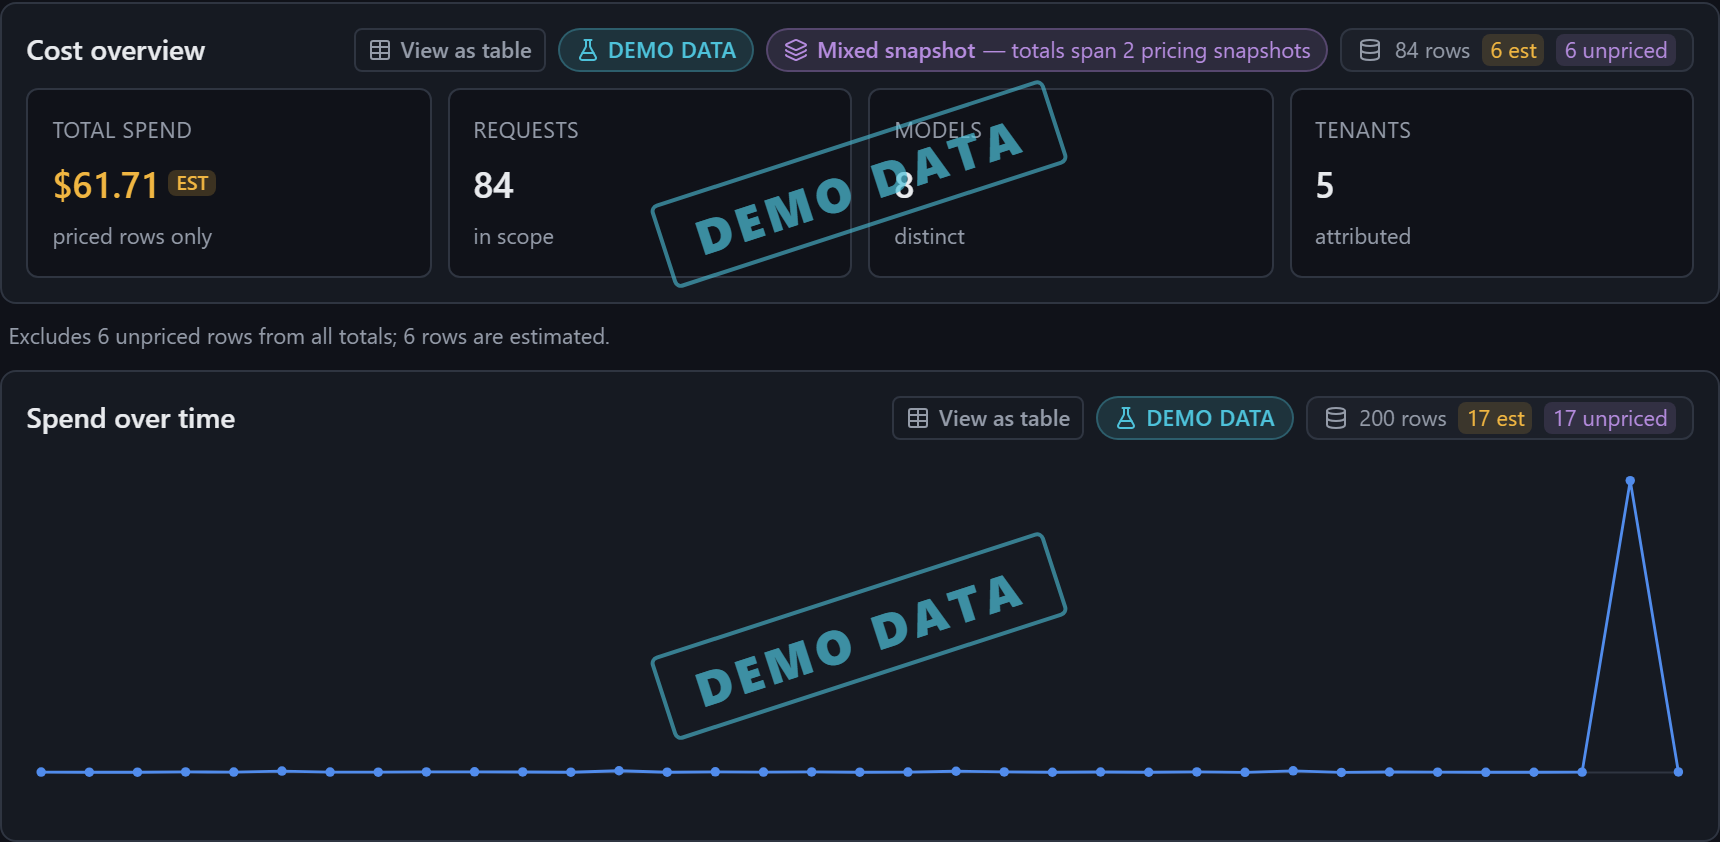Click the Mixed snapshot pricing badge
This screenshot has height=842, width=1720.
(x=1047, y=50)
